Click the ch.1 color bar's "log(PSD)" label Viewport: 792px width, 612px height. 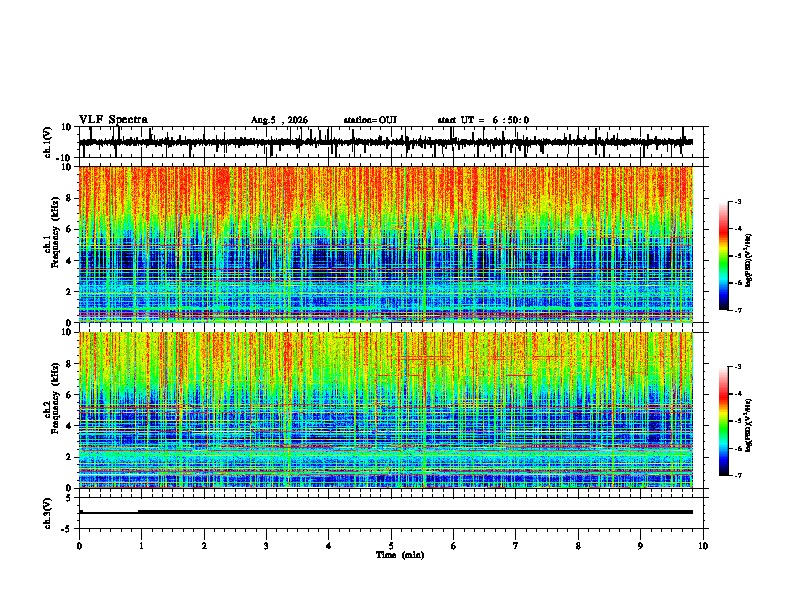coord(749,260)
